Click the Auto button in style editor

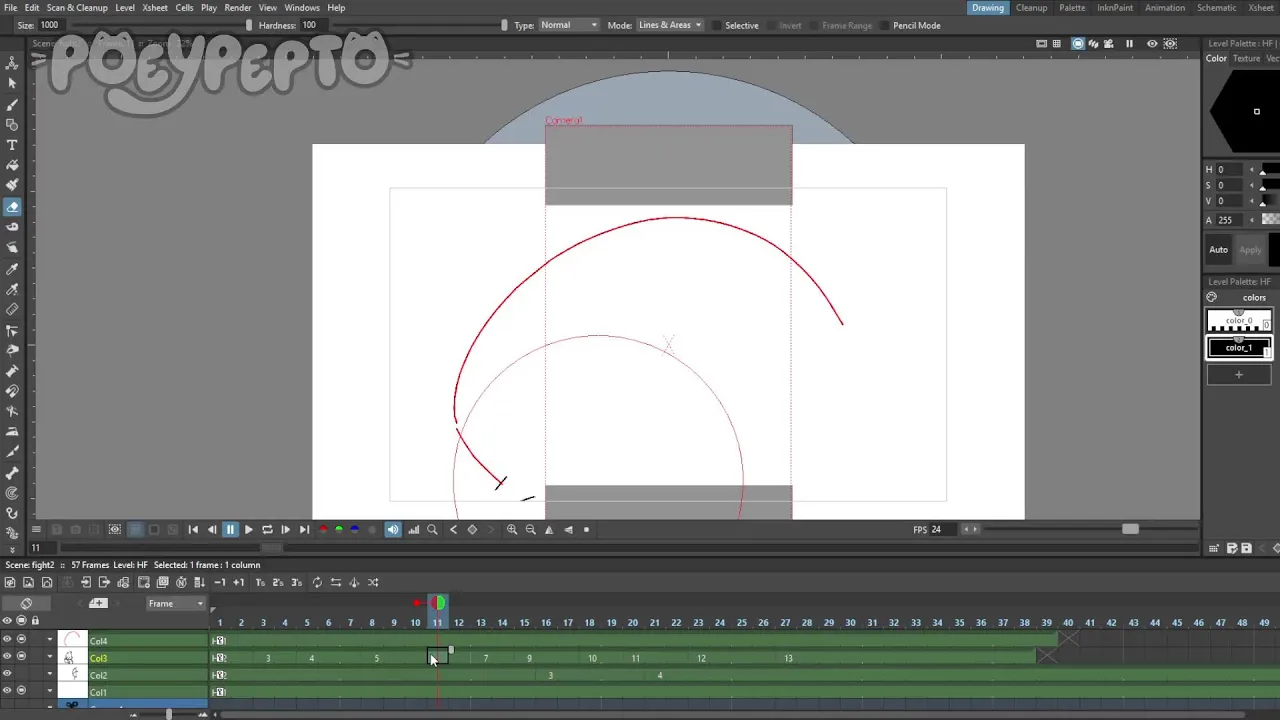pyautogui.click(x=1218, y=250)
